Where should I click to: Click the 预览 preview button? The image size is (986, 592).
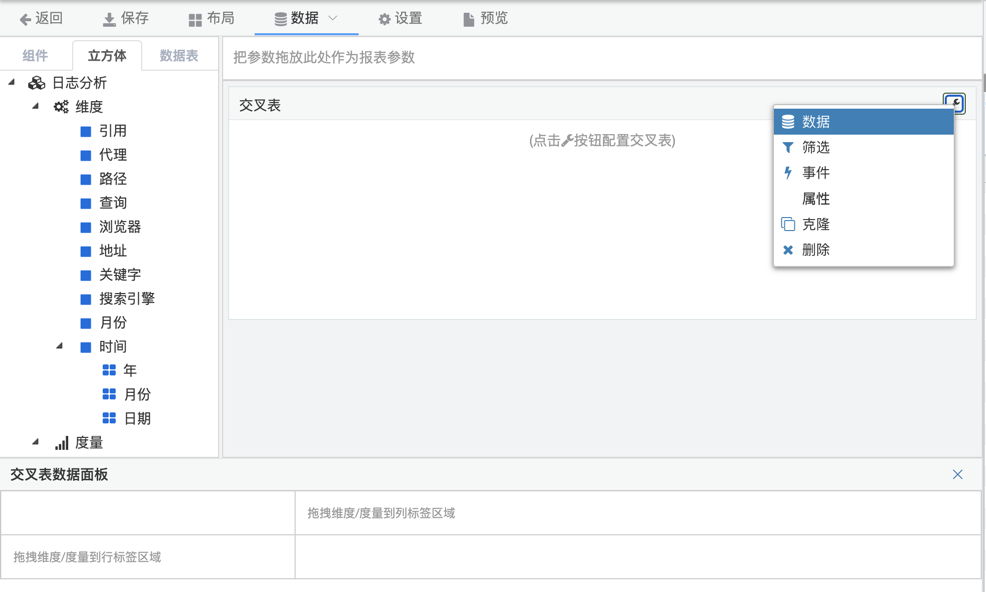[x=485, y=19]
